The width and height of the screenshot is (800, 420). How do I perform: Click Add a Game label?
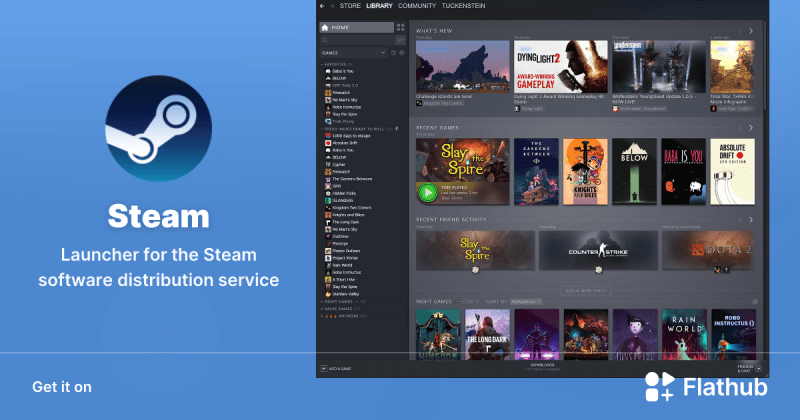tap(340, 368)
